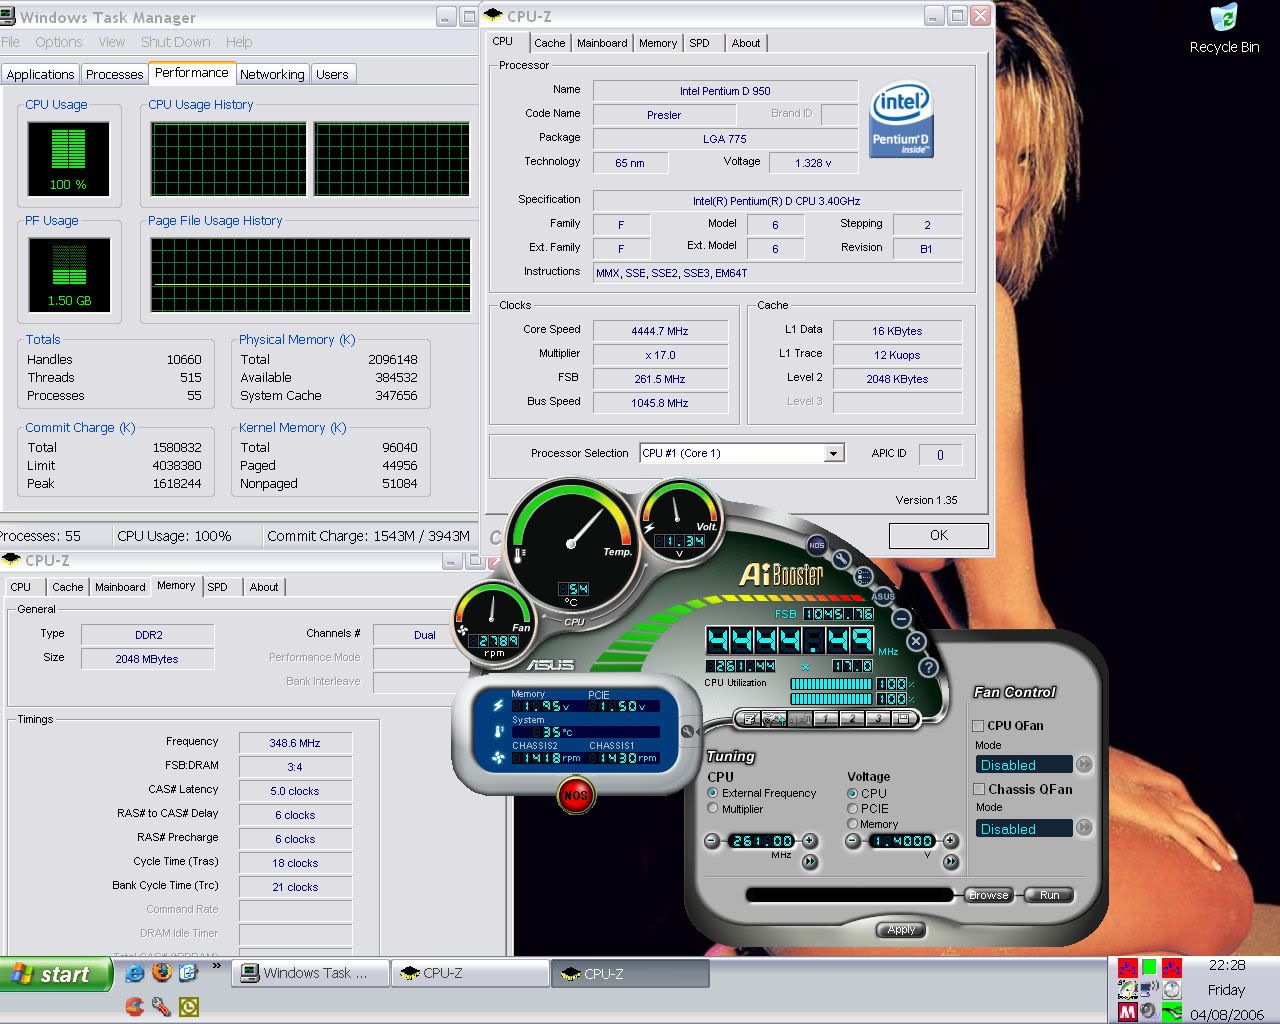
Task: Click AiBooster save profile floppy icon
Action: click(x=903, y=718)
